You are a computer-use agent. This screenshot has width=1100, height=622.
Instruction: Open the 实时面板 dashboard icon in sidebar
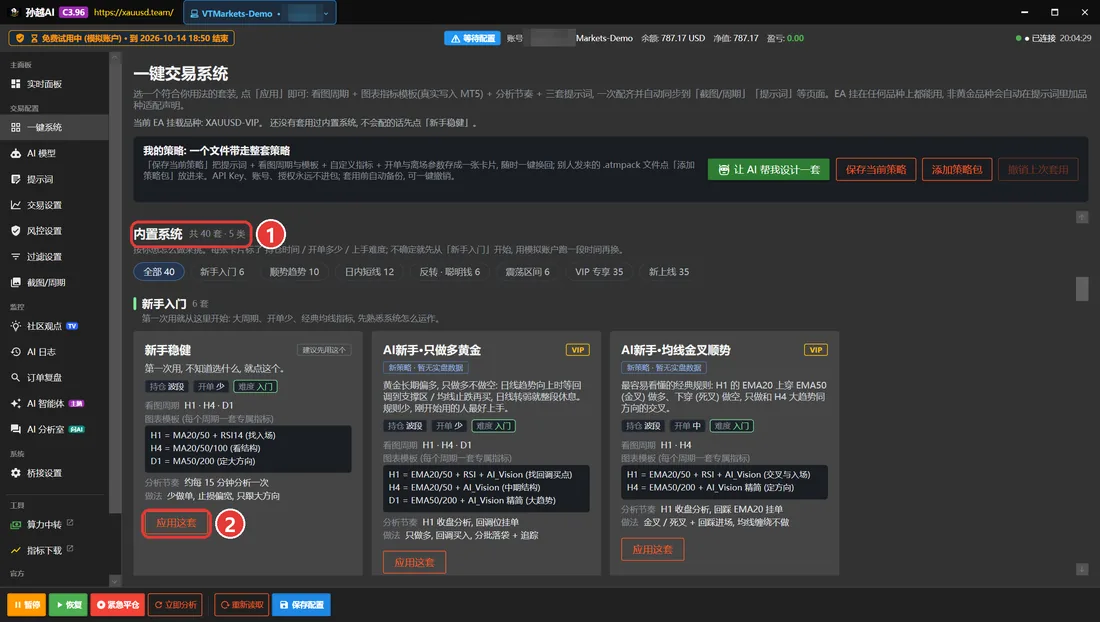(15, 83)
